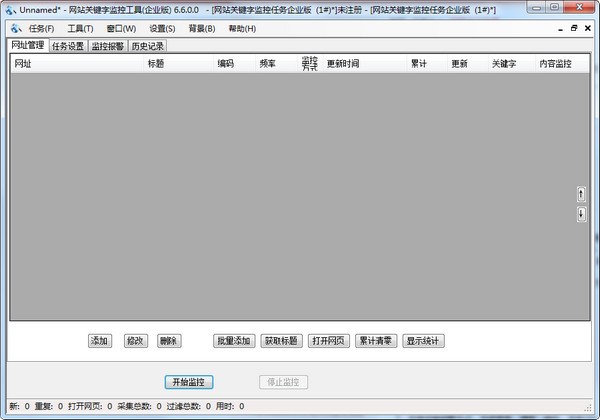Click the title bar application icon
The height and width of the screenshot is (420, 600).
(x=11, y=10)
